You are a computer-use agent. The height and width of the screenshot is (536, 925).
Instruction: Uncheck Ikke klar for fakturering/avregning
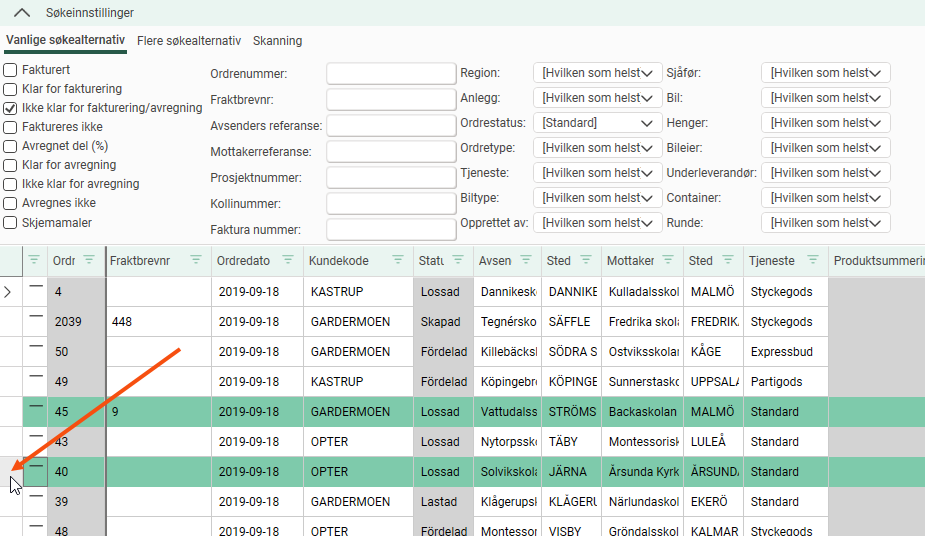pos(10,108)
